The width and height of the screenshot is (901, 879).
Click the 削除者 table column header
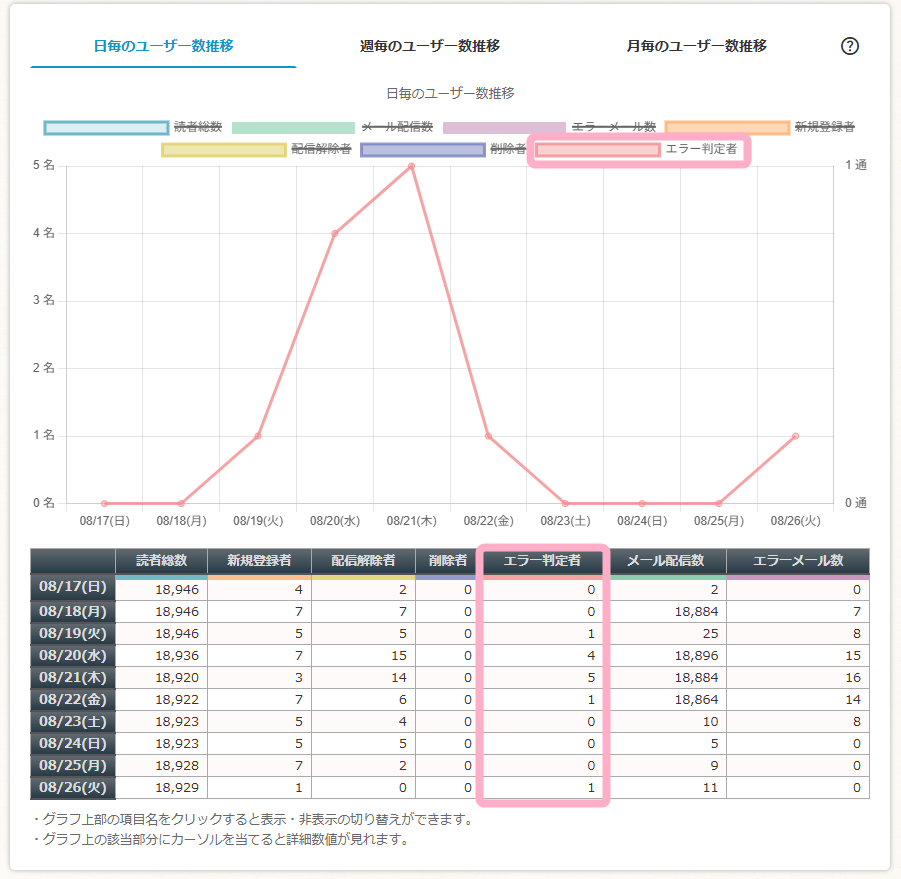[448, 561]
